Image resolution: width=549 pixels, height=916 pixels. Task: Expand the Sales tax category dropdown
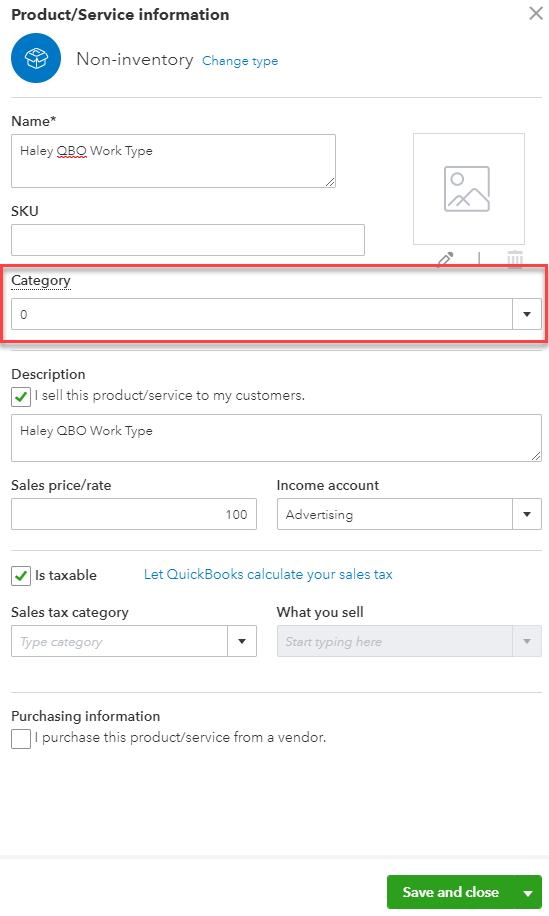coord(242,641)
